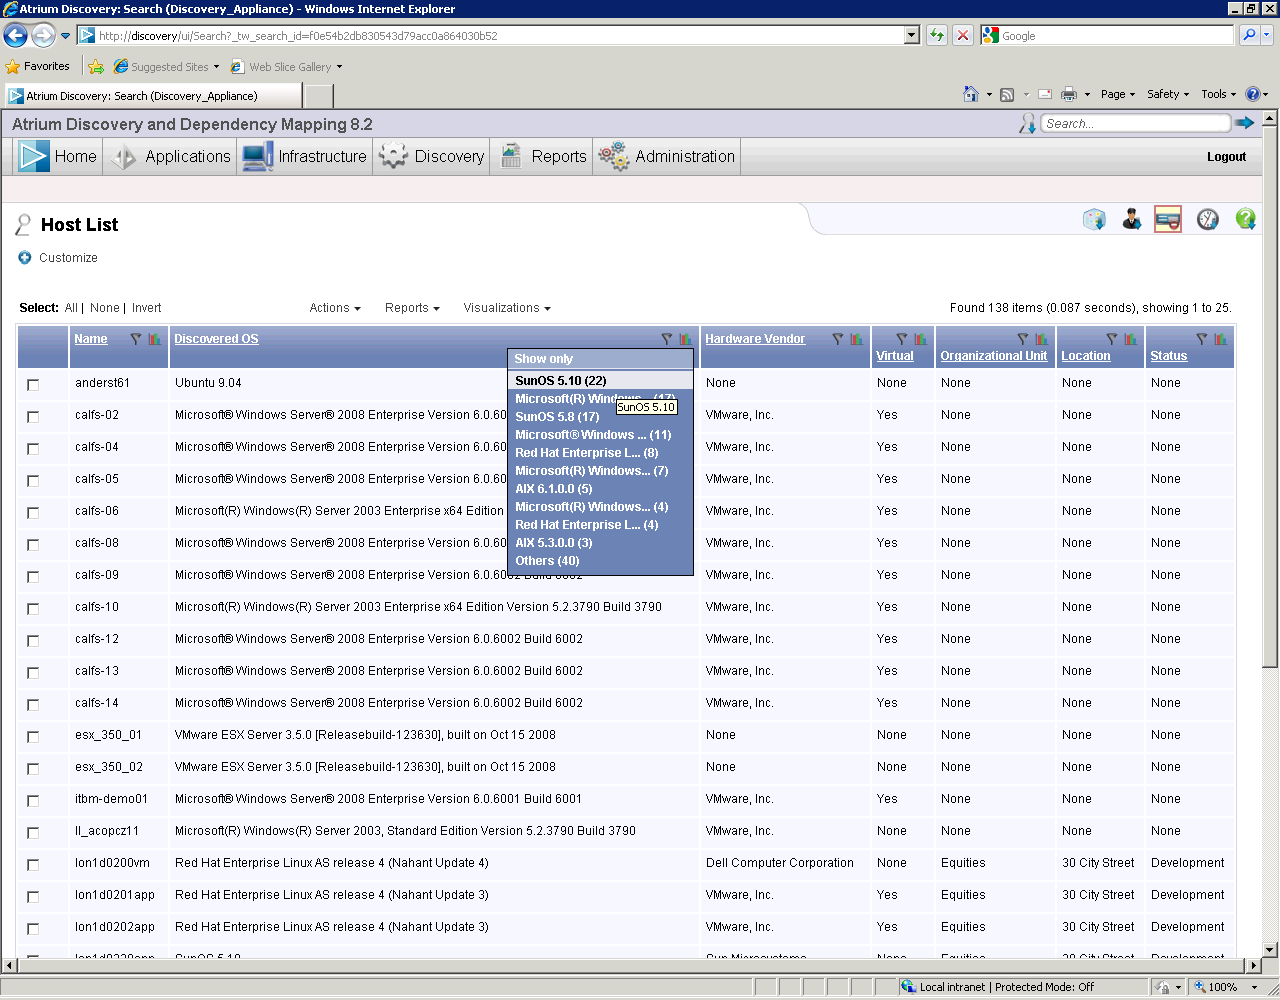Open the IE Tools menu dropdown
This screenshot has height=1000, width=1280.
[x=1219, y=94]
